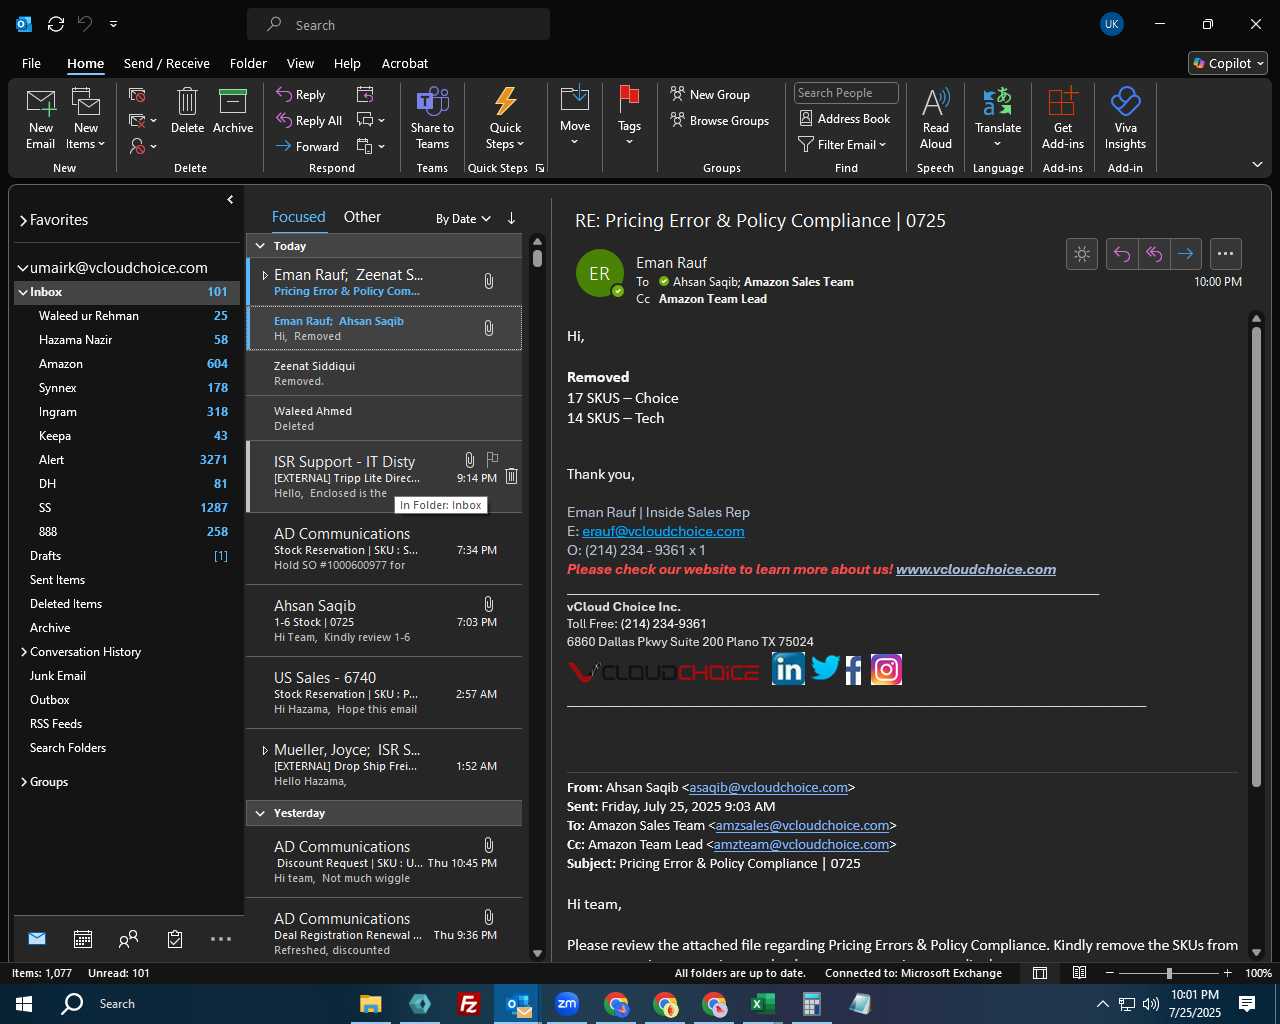1280x1024 pixels.
Task: Open the Acrobat tab
Action: coord(405,63)
